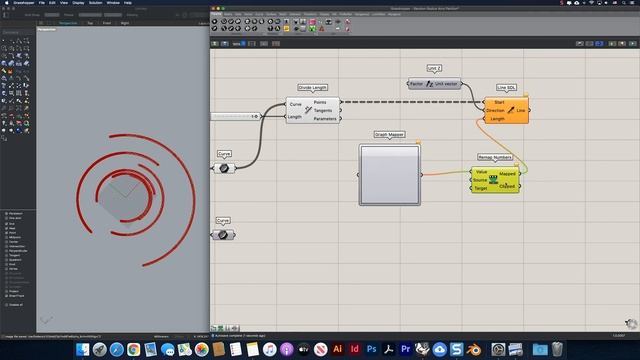Click the Start input of Line SDL
The height and width of the screenshot is (360, 640).
[x=499, y=102]
